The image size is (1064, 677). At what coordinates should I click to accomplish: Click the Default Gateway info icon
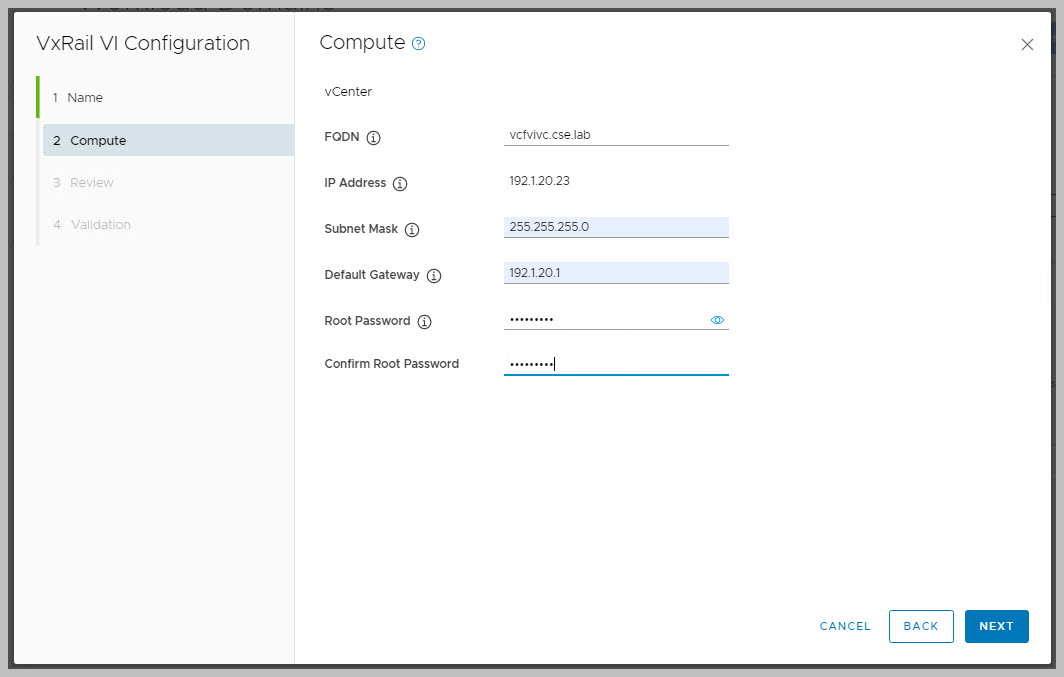(434, 276)
